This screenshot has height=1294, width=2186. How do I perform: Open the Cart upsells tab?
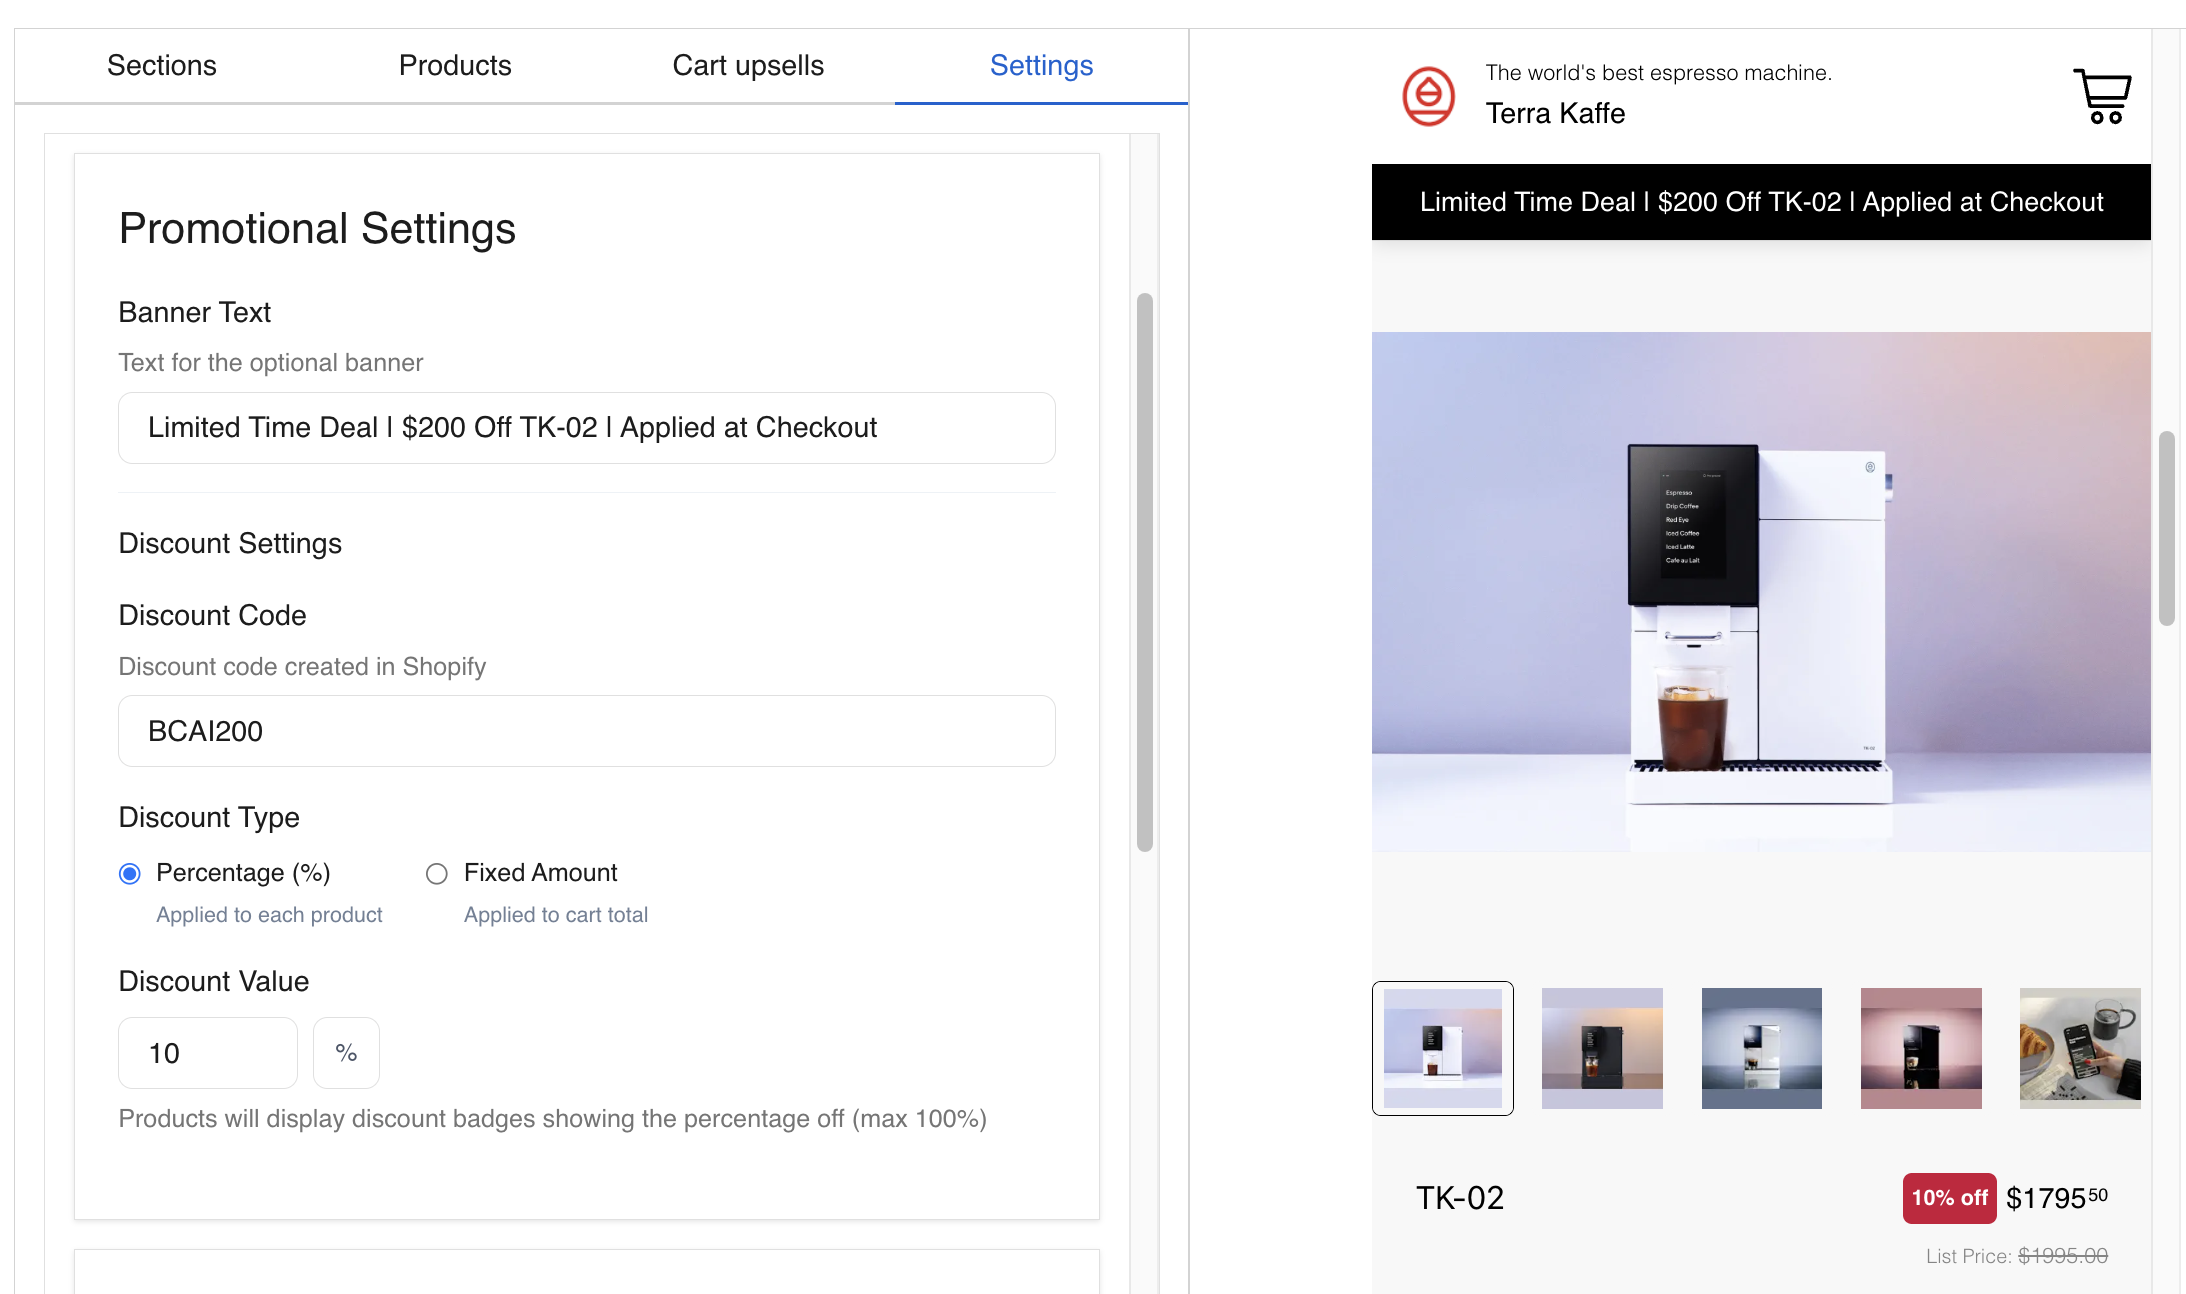click(x=748, y=66)
